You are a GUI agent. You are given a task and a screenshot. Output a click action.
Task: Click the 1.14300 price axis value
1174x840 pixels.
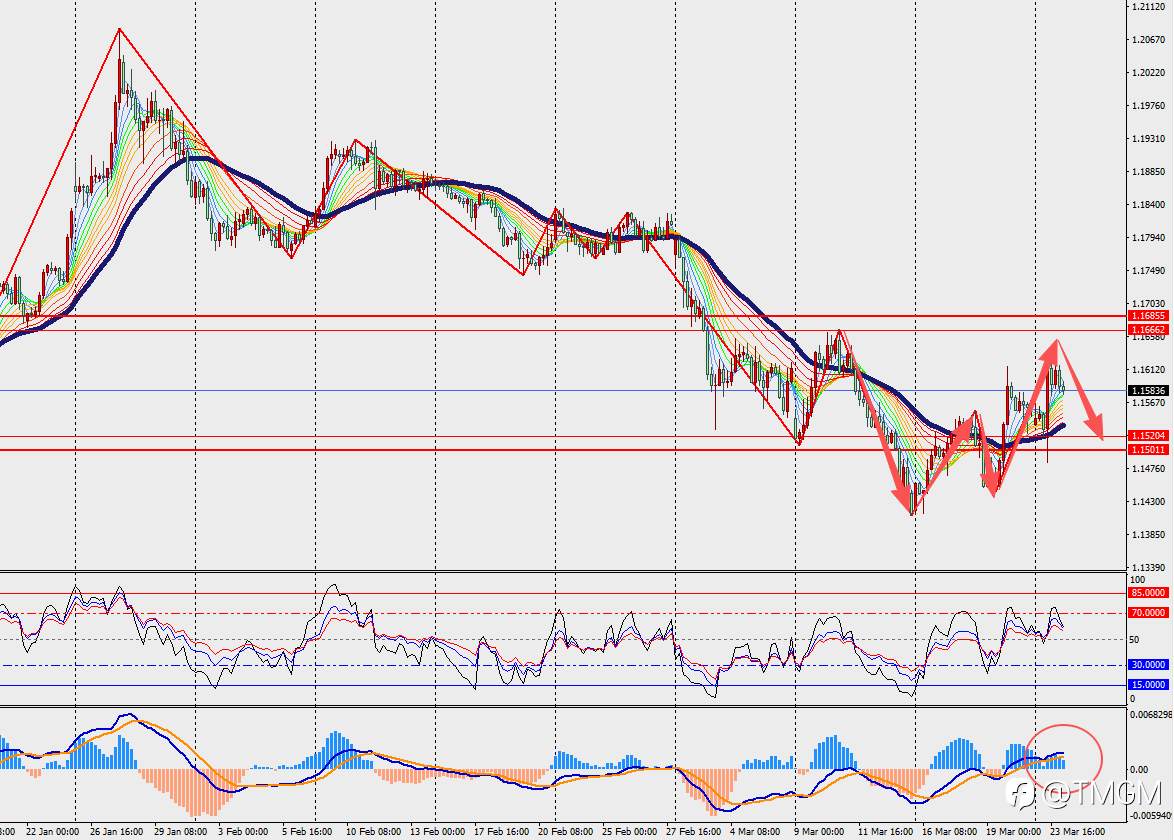tap(1149, 502)
